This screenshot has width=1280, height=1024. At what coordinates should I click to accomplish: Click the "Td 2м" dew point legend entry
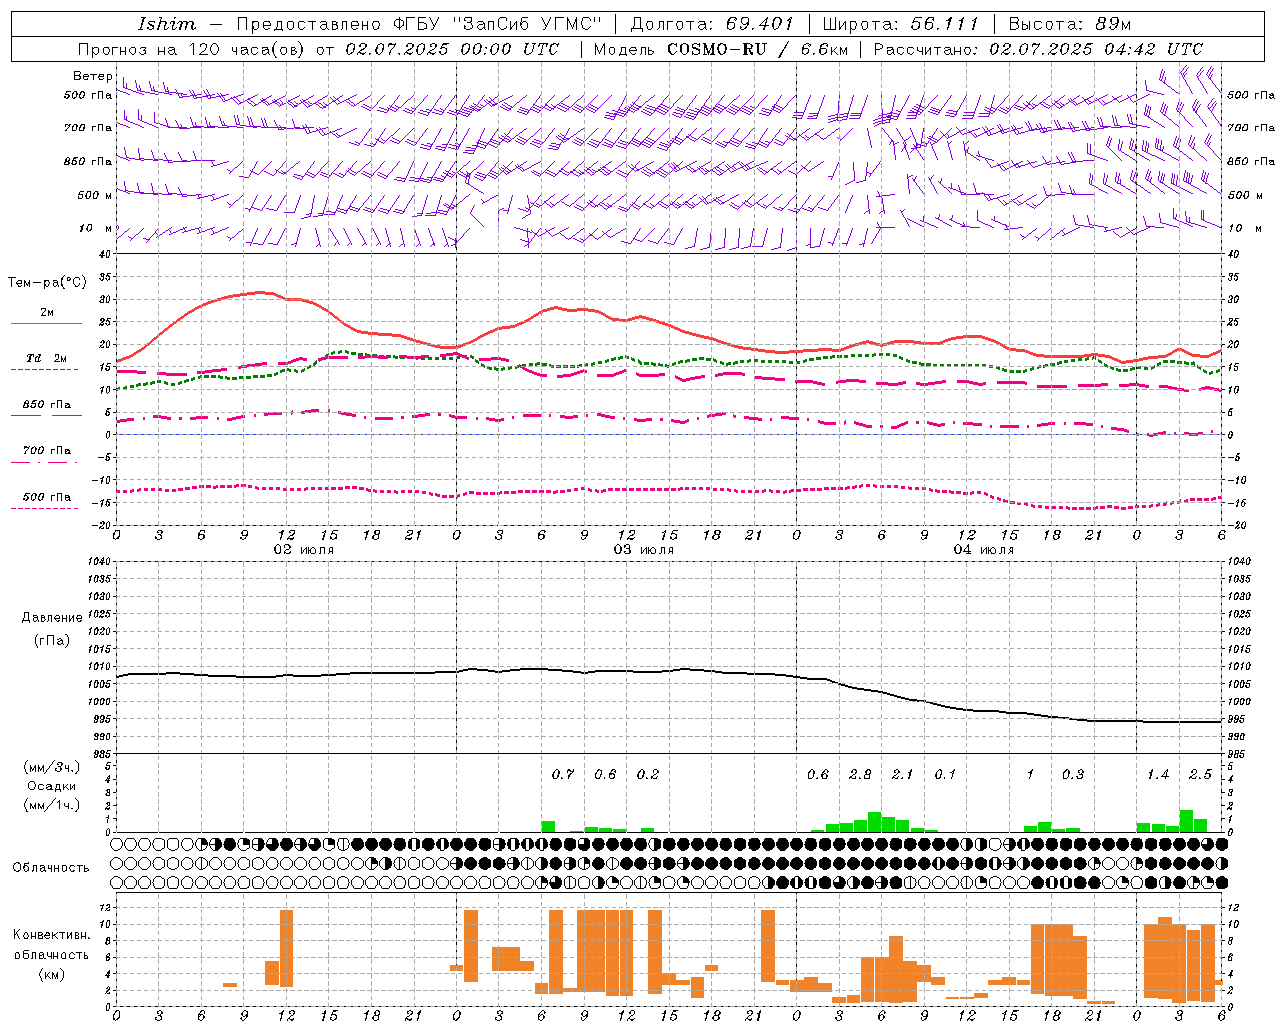(47, 358)
